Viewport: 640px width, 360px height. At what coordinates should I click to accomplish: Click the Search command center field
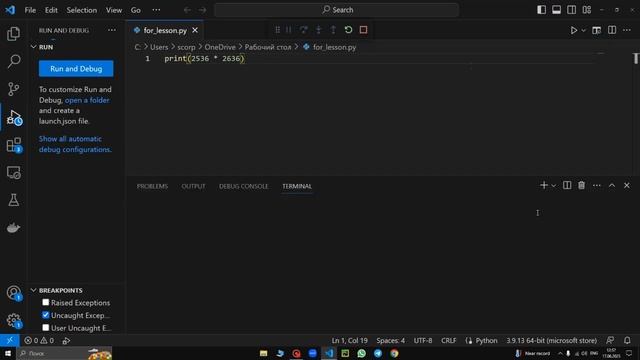pyautogui.click(x=337, y=10)
